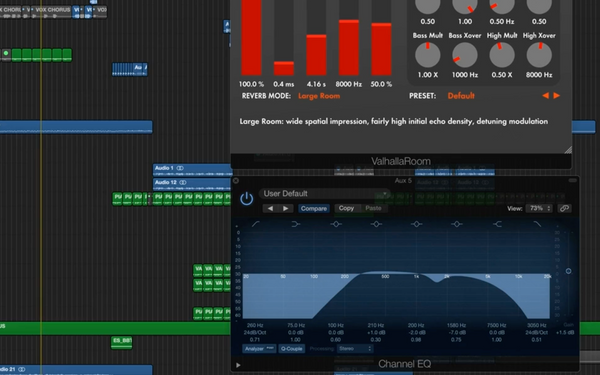Click the 0.71 Q value

(255, 339)
